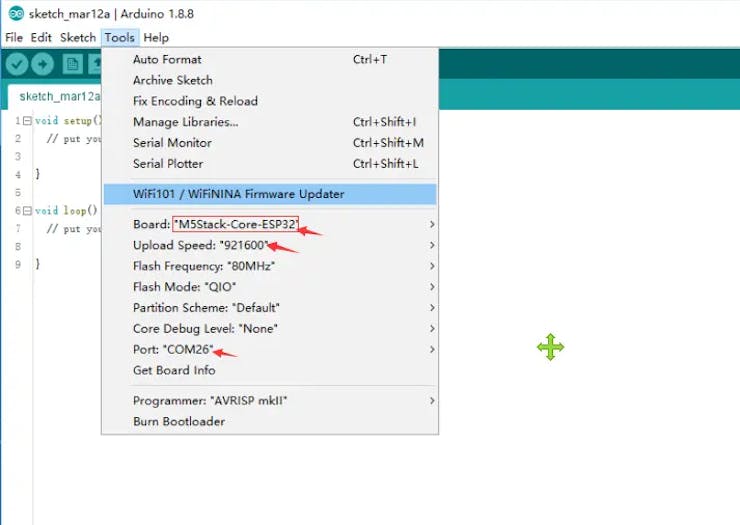Viewport: 740px width, 525px height.
Task: Click the New sketch toolbar icon
Action: (x=72, y=64)
